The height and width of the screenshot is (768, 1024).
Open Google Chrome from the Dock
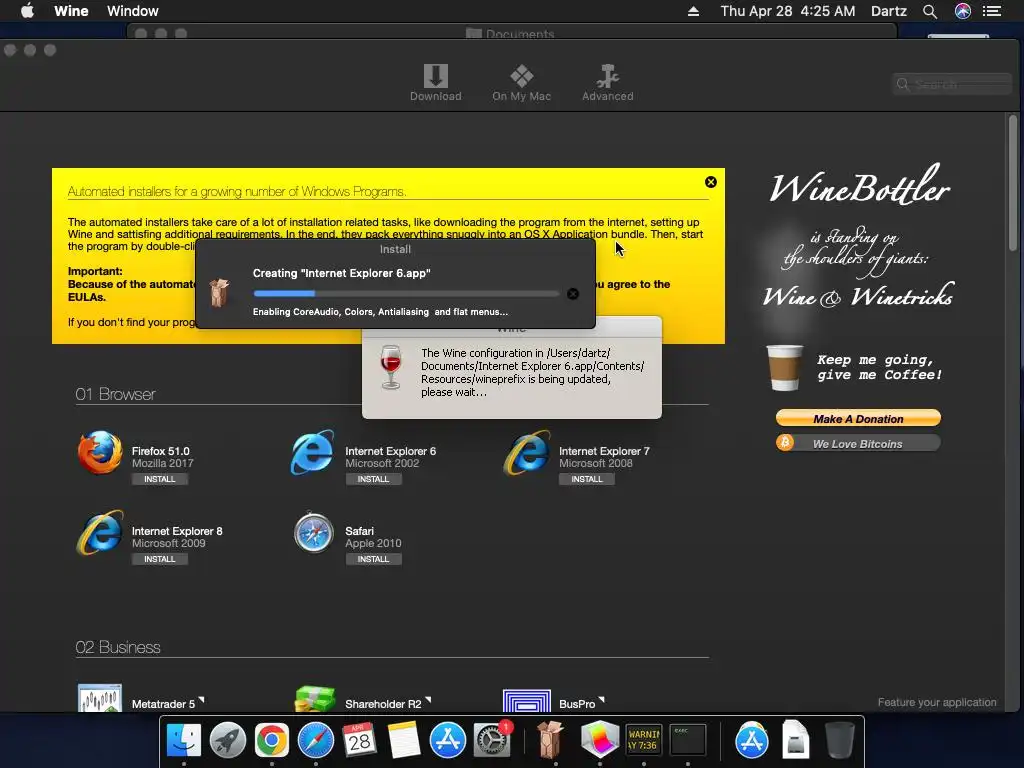[272, 741]
